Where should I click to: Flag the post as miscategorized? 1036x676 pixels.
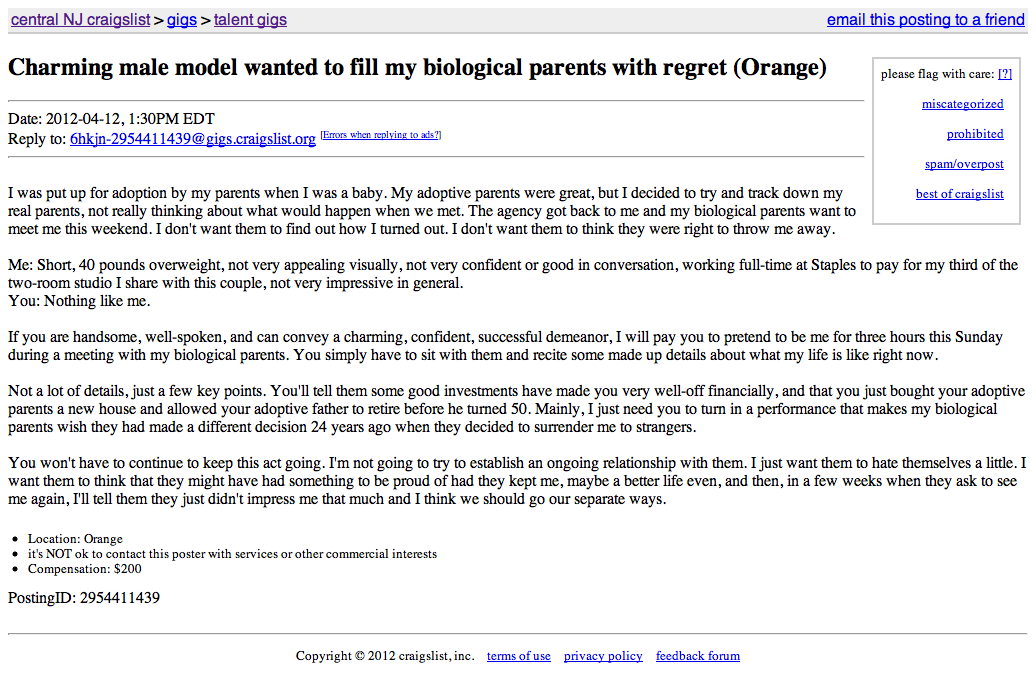pyautogui.click(x=963, y=104)
